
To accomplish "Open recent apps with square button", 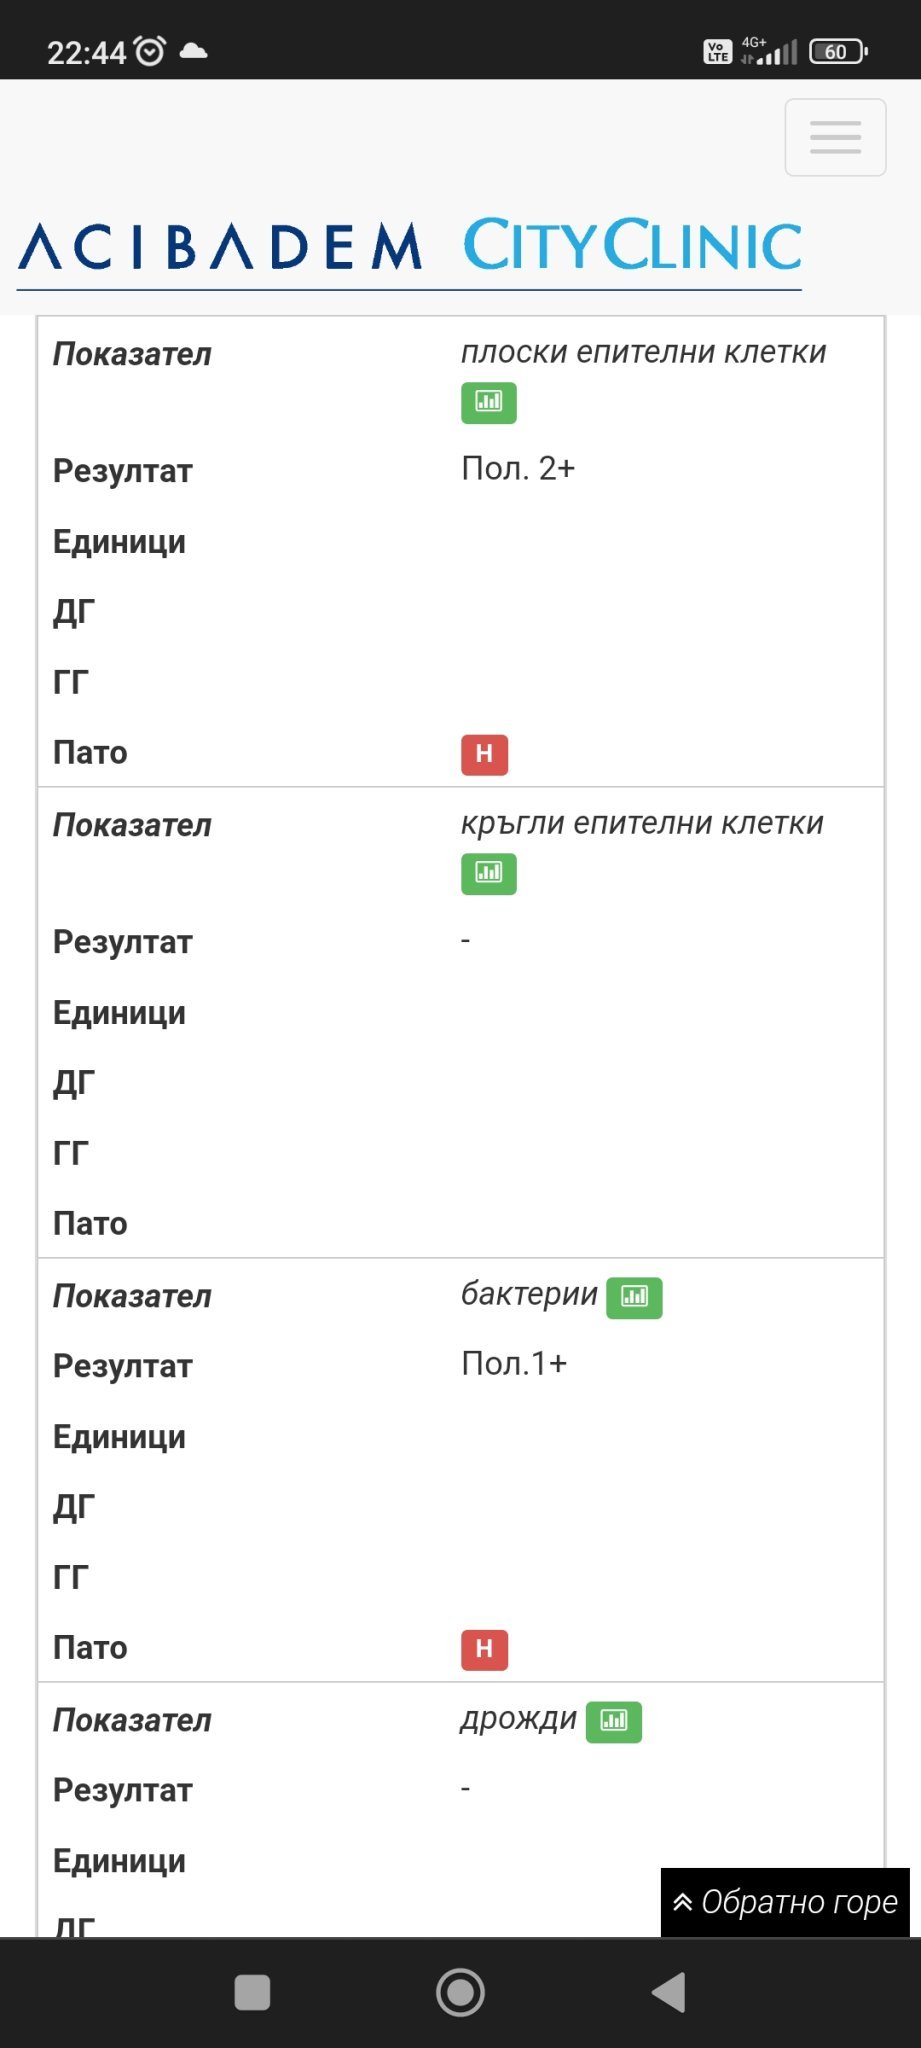I will pyautogui.click(x=252, y=1992).
